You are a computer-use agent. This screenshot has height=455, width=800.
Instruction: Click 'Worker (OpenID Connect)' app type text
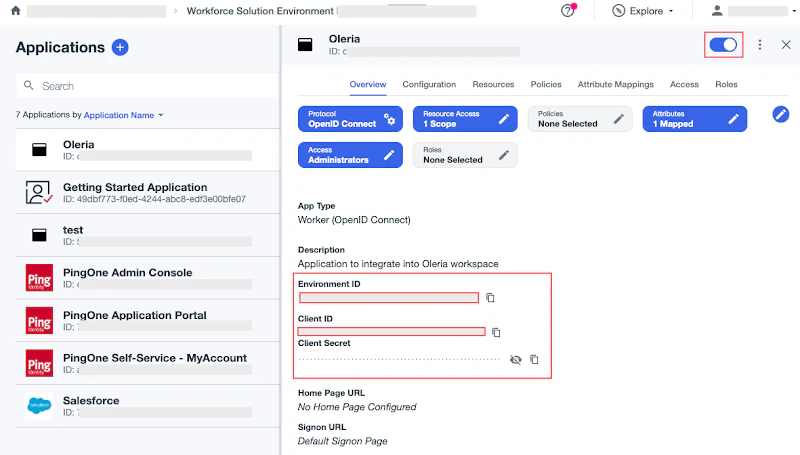(x=354, y=220)
